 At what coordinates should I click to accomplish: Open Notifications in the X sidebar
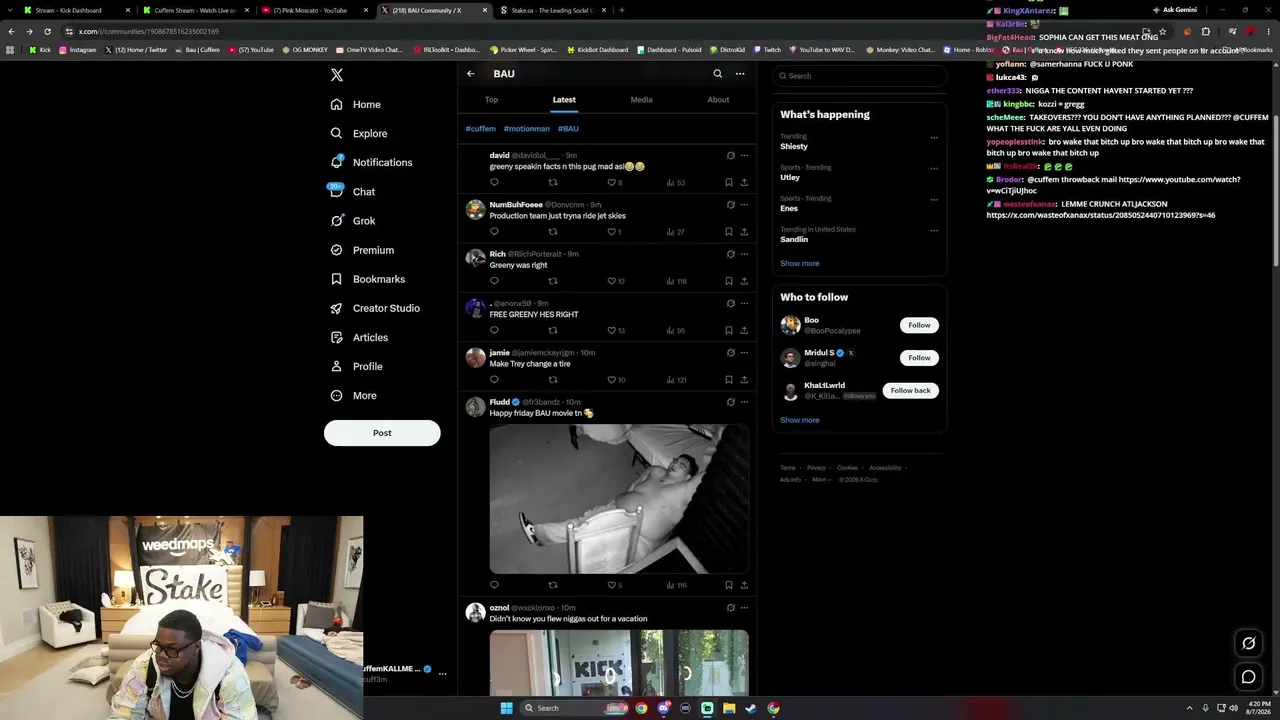pyautogui.click(x=370, y=162)
